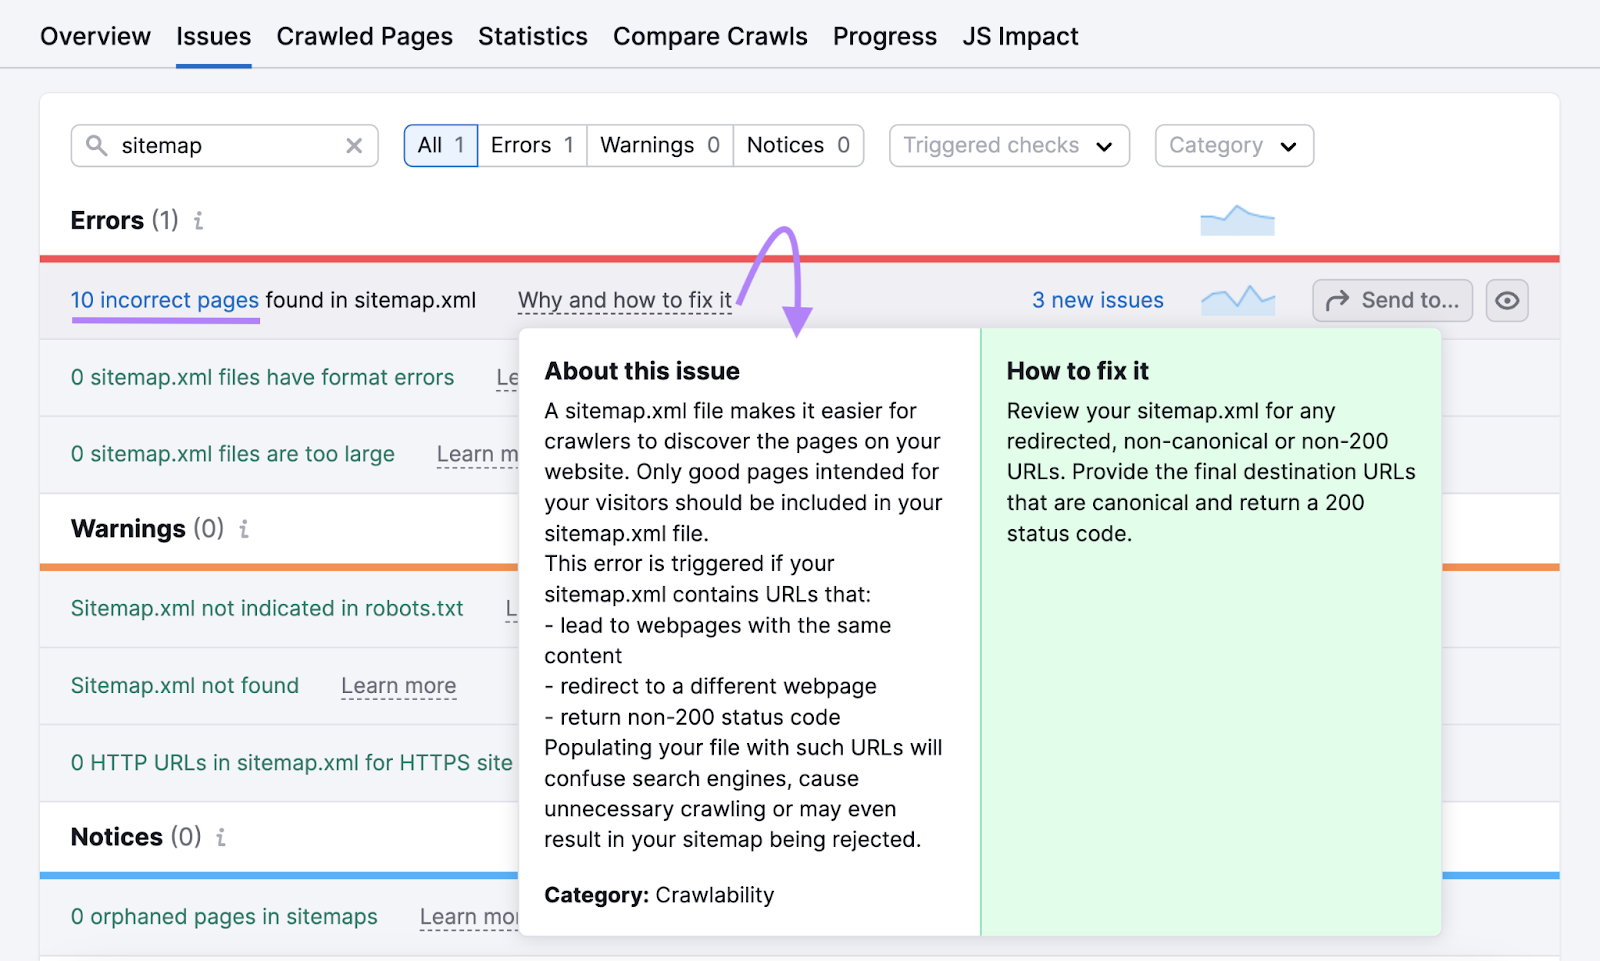Toggle the Warnings filter

click(659, 145)
